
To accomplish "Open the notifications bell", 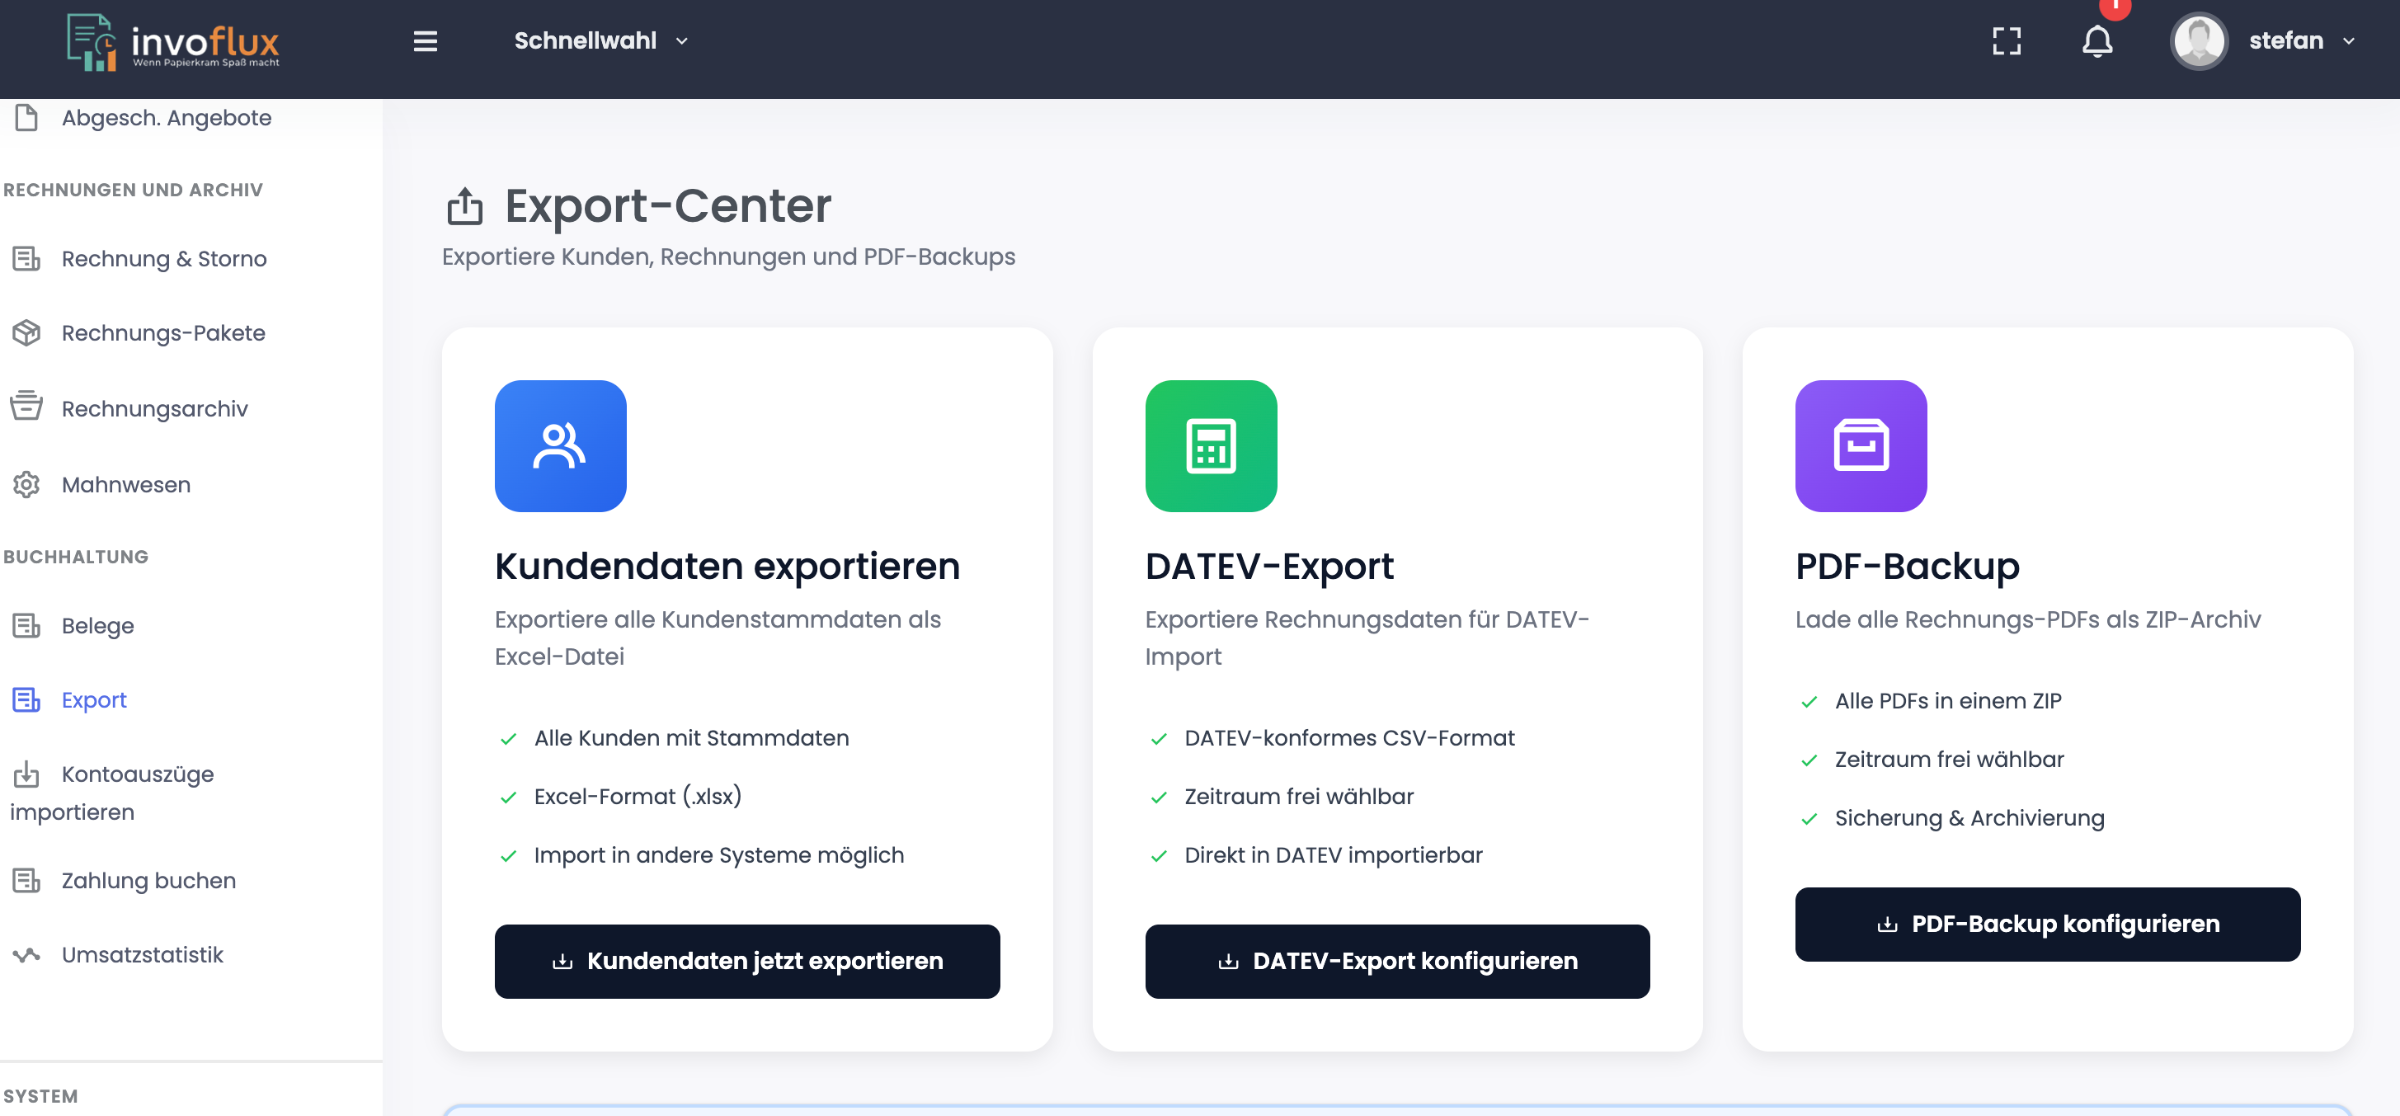I will tap(2097, 41).
